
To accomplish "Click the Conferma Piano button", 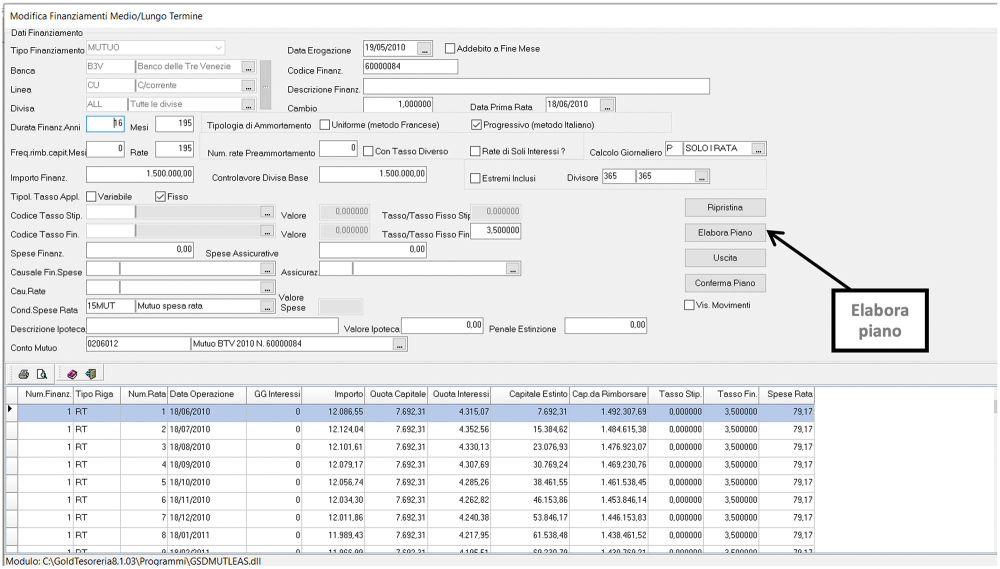I will click(726, 283).
